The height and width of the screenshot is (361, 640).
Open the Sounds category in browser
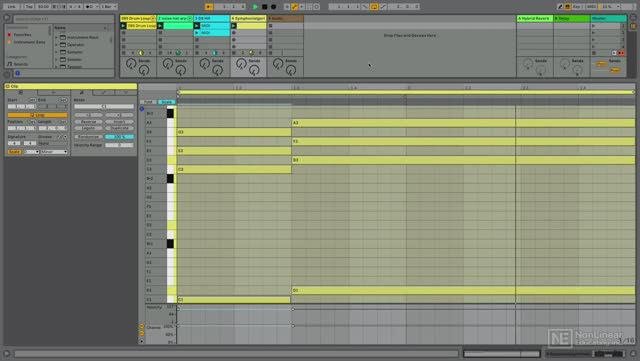[x=20, y=64]
